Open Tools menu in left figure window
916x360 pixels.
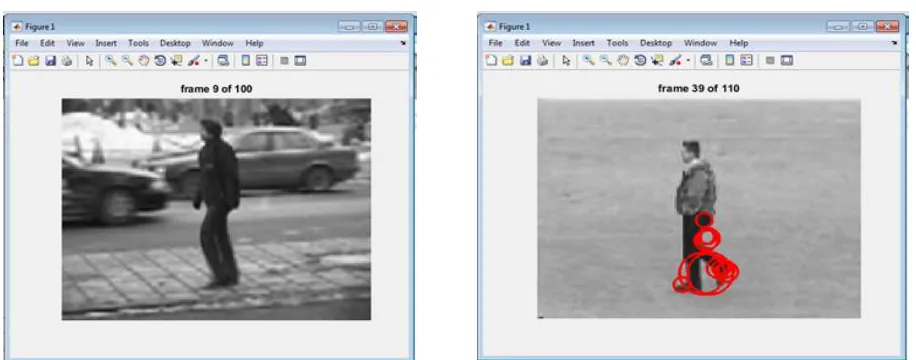click(138, 43)
